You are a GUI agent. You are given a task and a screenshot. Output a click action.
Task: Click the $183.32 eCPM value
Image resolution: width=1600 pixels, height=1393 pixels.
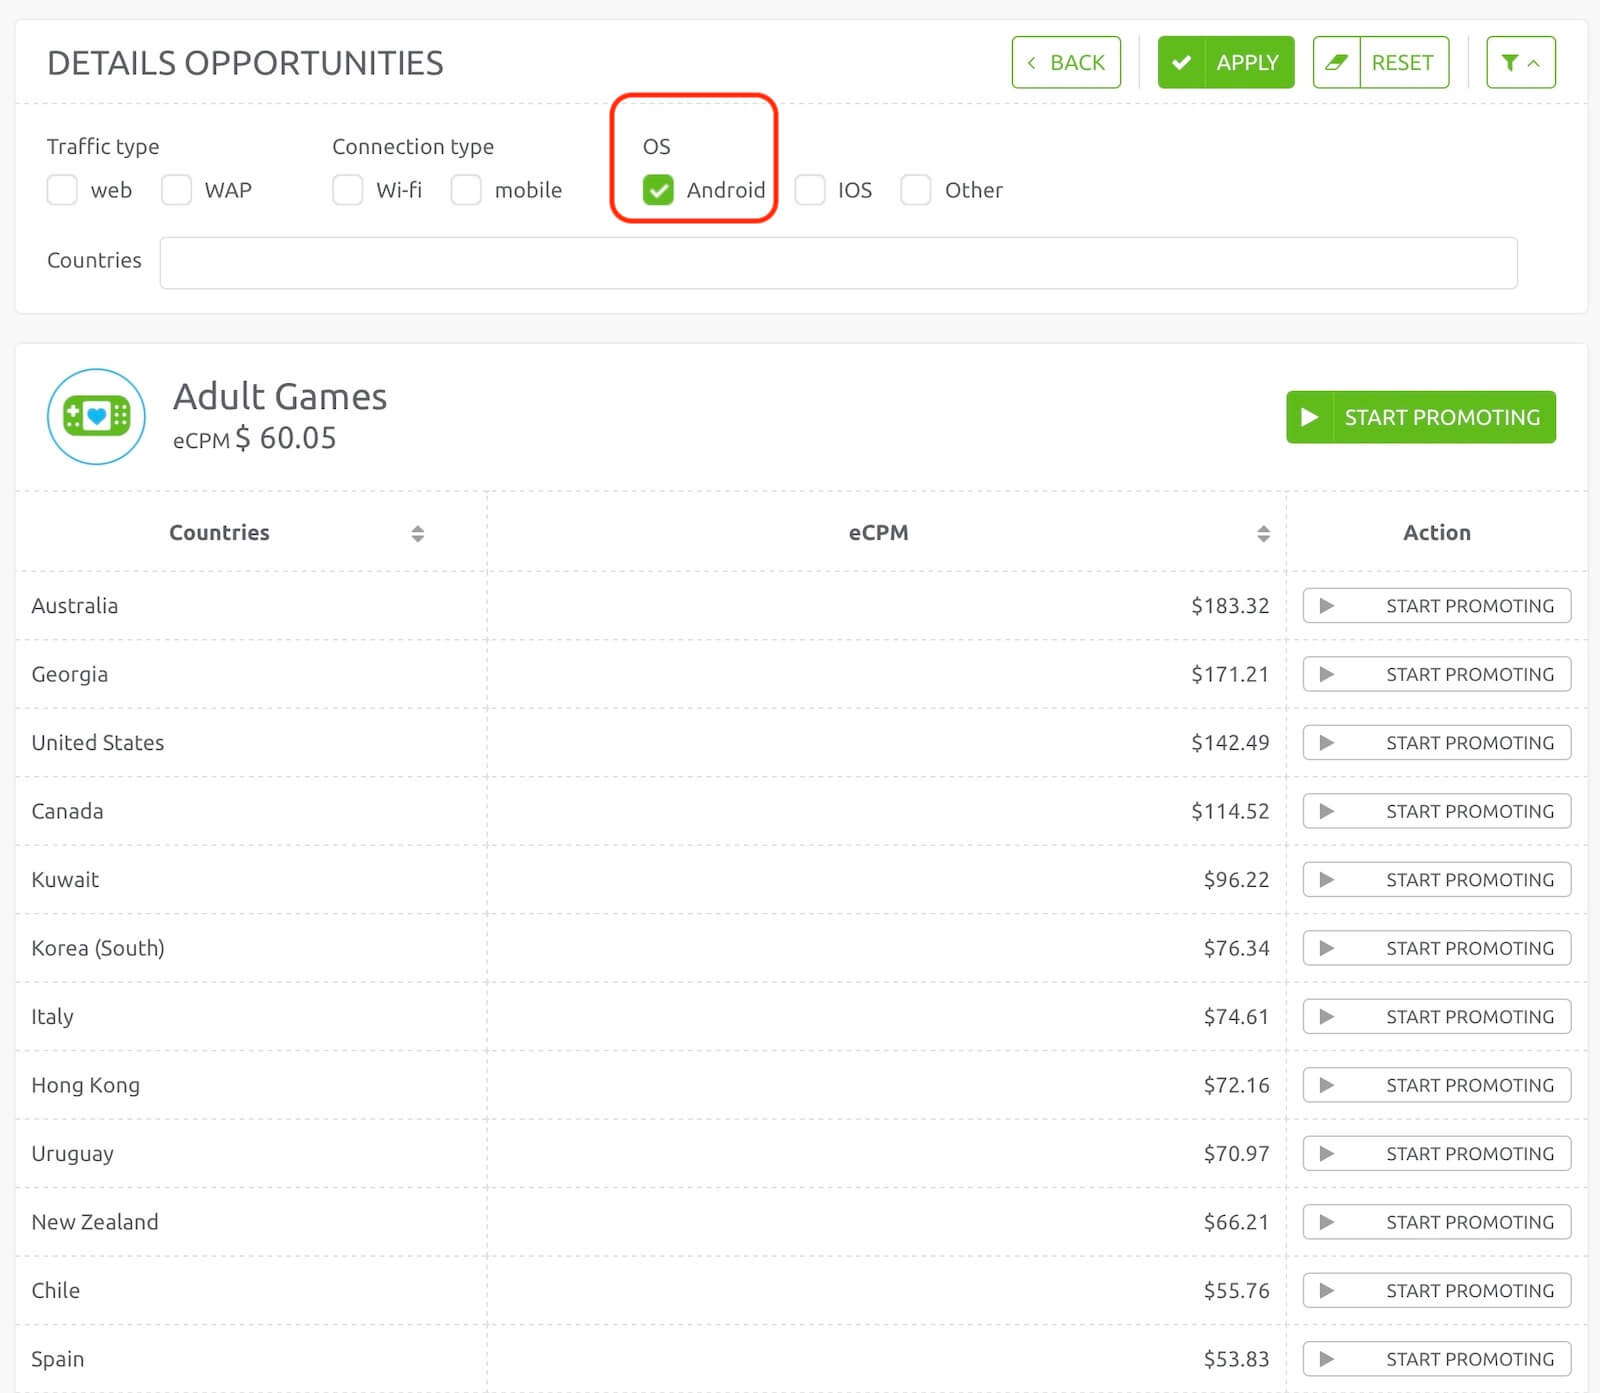(1230, 606)
